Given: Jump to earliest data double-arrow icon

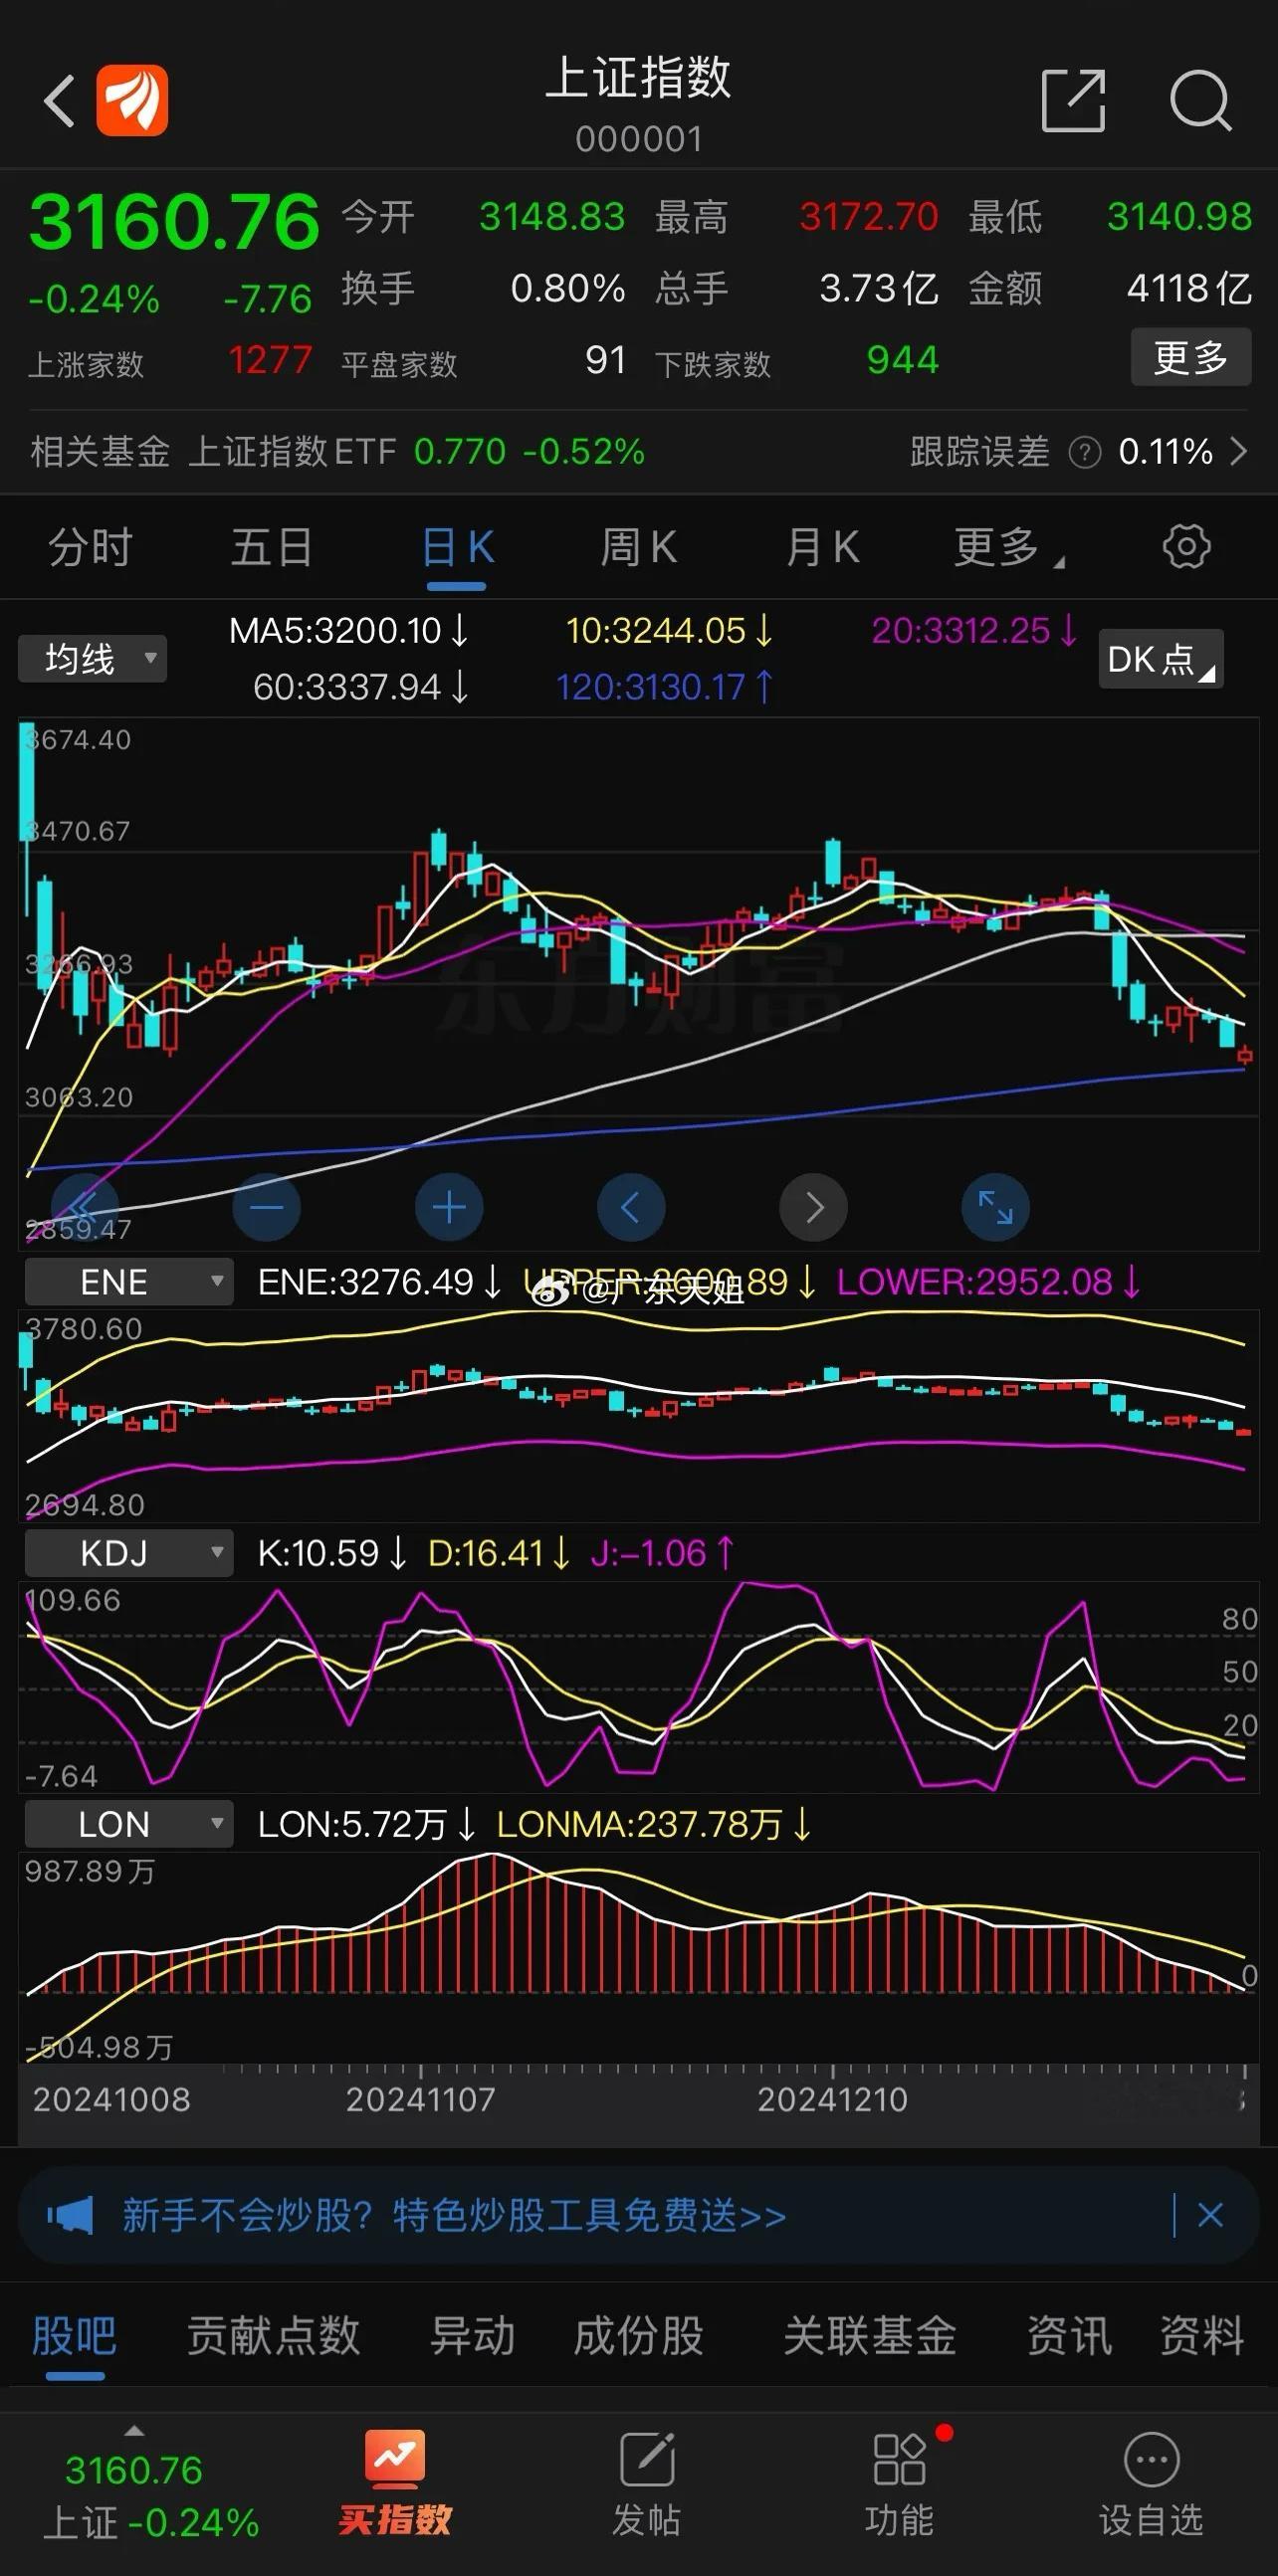Looking at the screenshot, I should [x=84, y=1208].
